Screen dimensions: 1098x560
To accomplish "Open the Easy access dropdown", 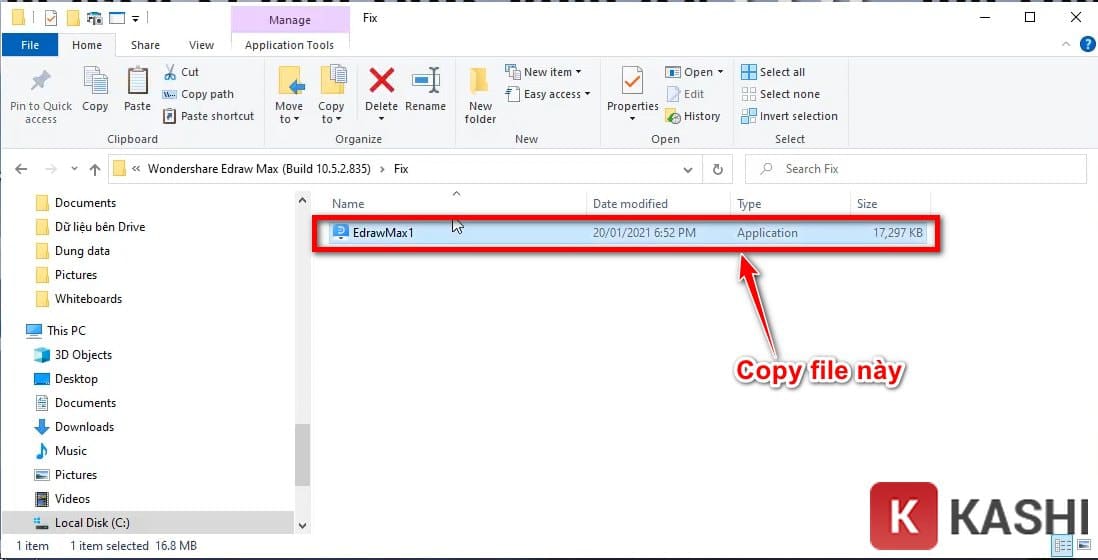I will coord(548,94).
